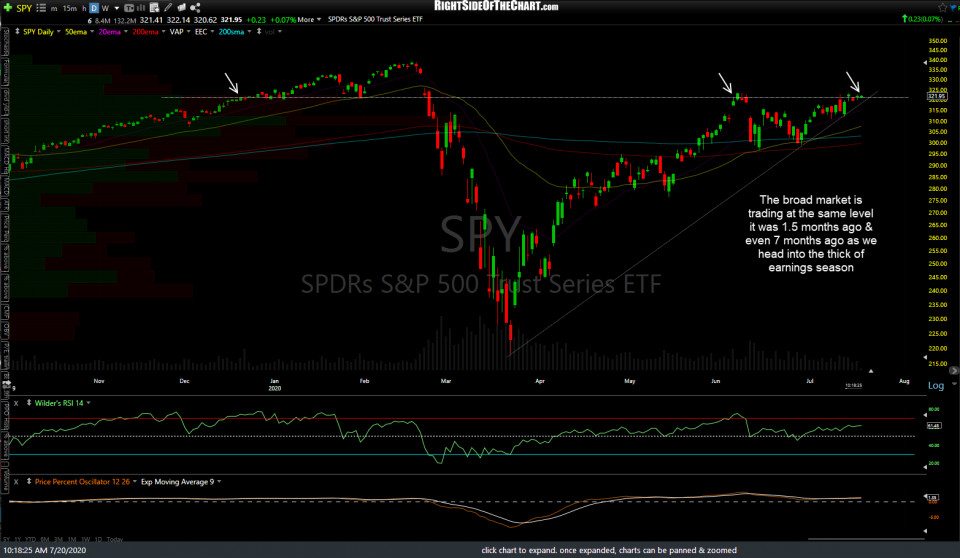Click the +0.23 net change value
This screenshot has width=960, height=558.
pos(255,20)
